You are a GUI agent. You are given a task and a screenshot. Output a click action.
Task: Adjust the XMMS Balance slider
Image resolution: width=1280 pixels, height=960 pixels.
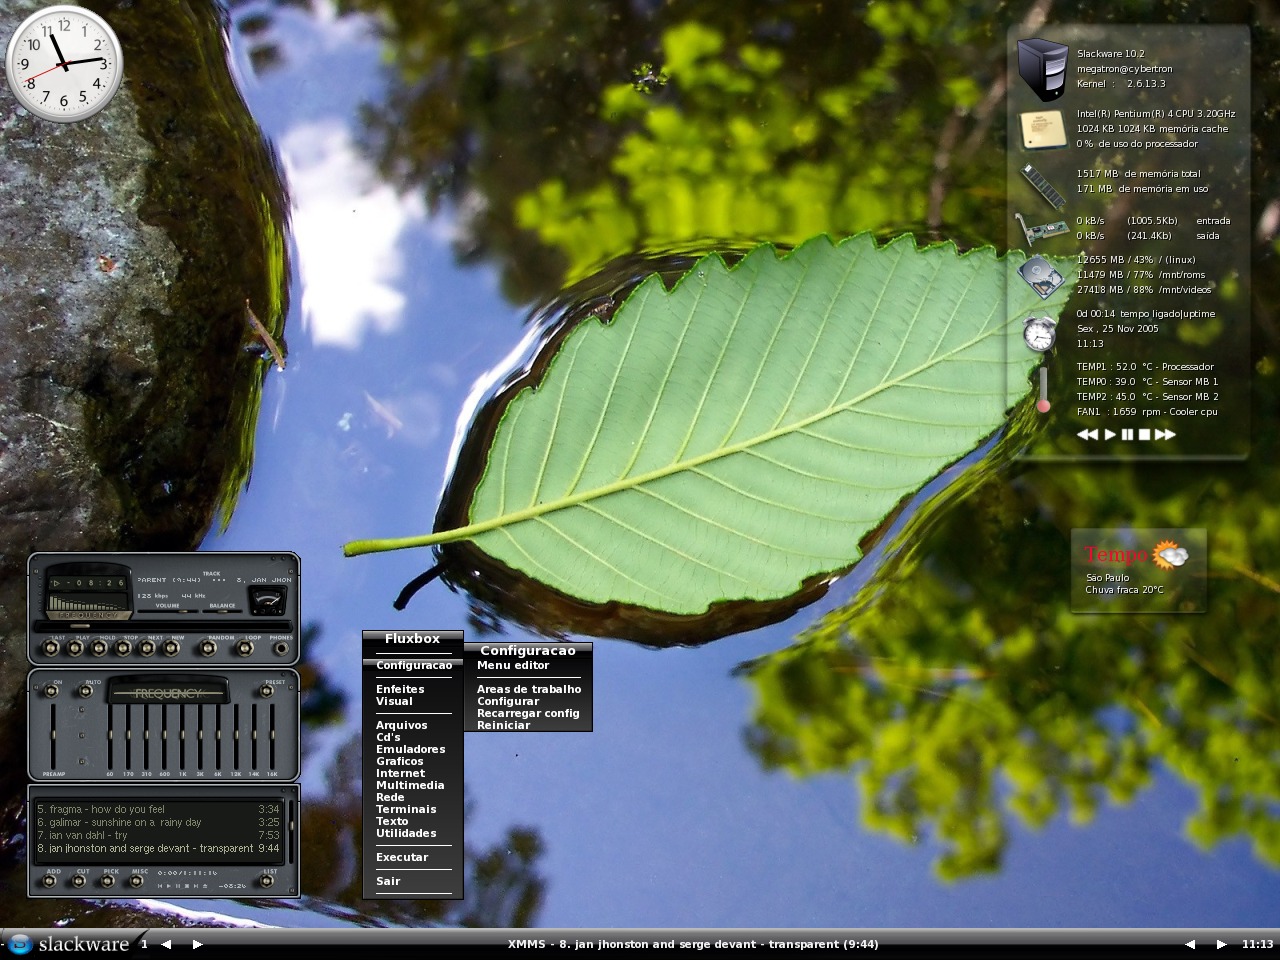point(222,611)
